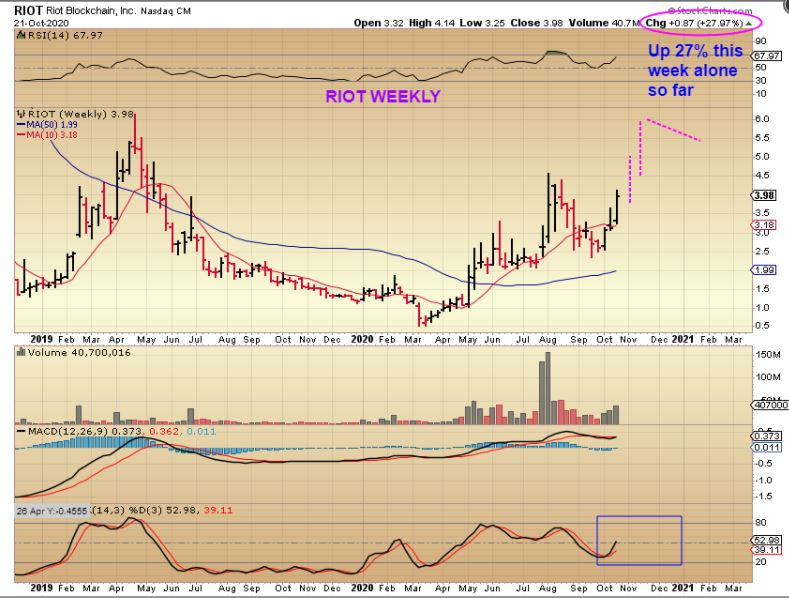Viewport: 789px width, 598px height.
Task: Click the red MA(10) legend line marker
Action: pos(21,135)
